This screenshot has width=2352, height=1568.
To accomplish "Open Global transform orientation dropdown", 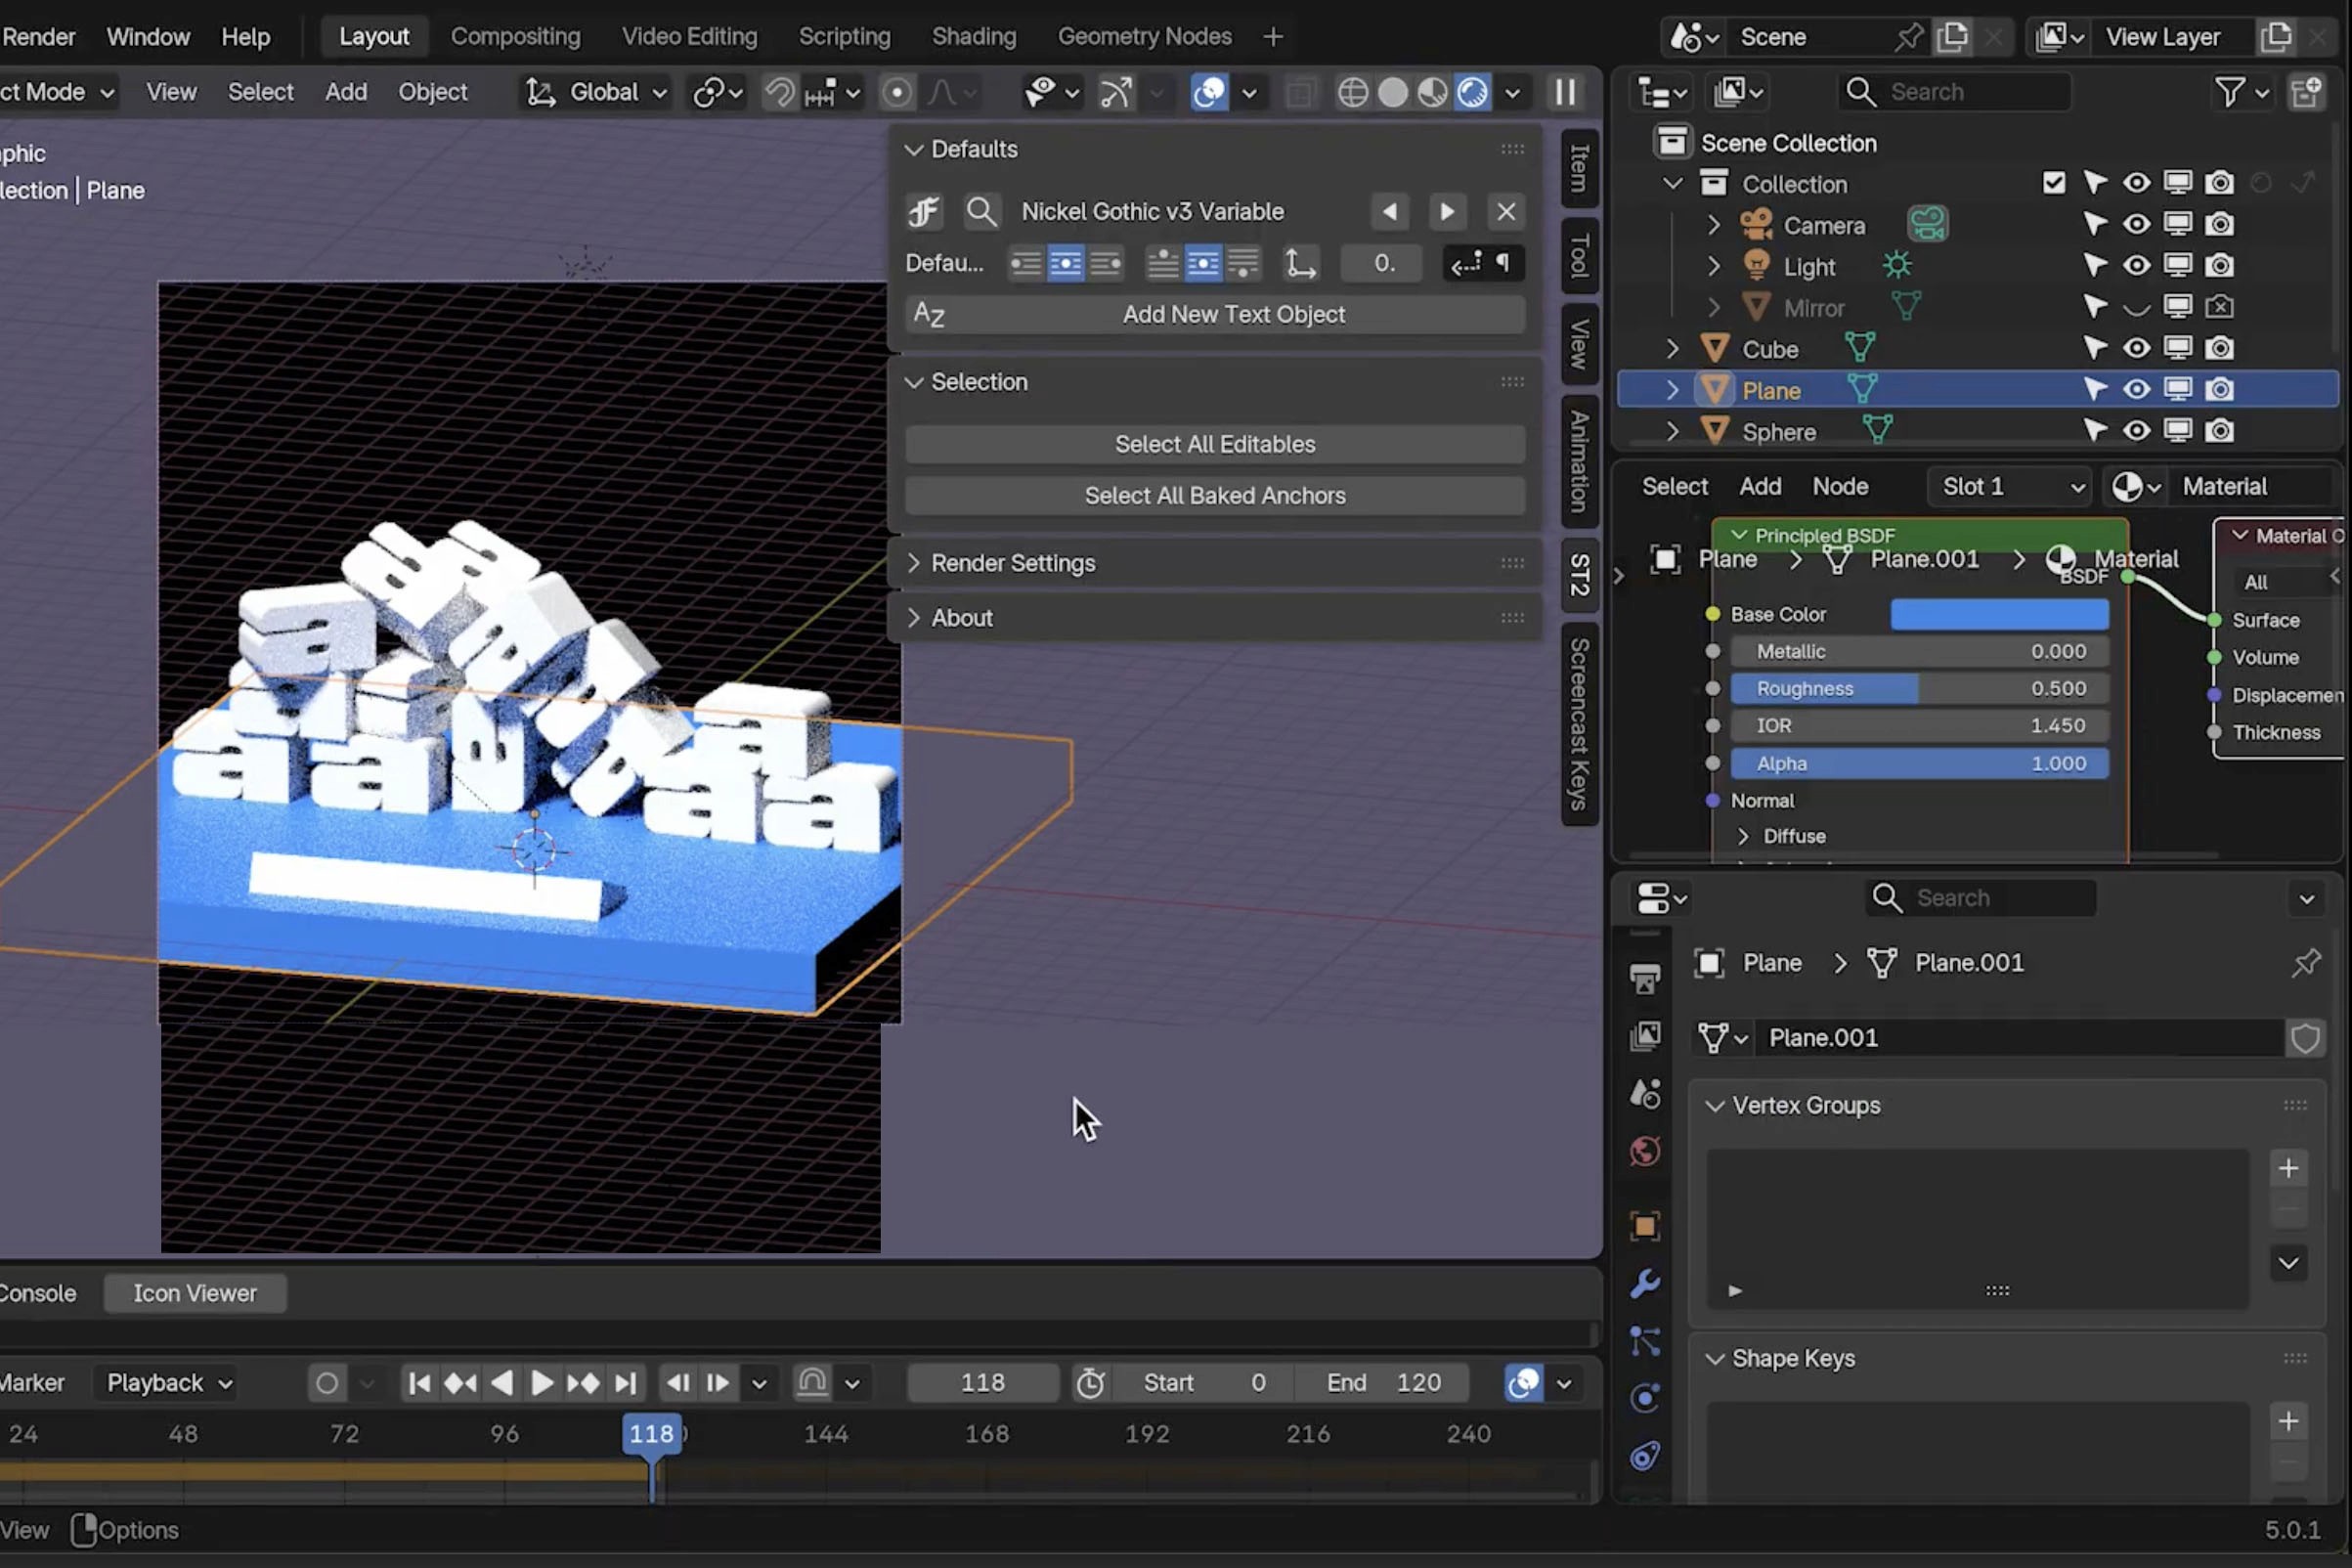I will [597, 92].
